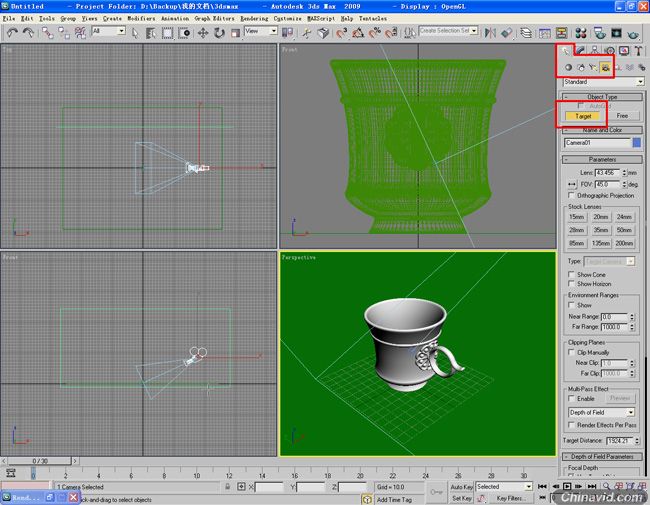The image size is (650, 505).
Task: Click the Camera01 blue color swatch
Action: pyautogui.click(x=637, y=143)
